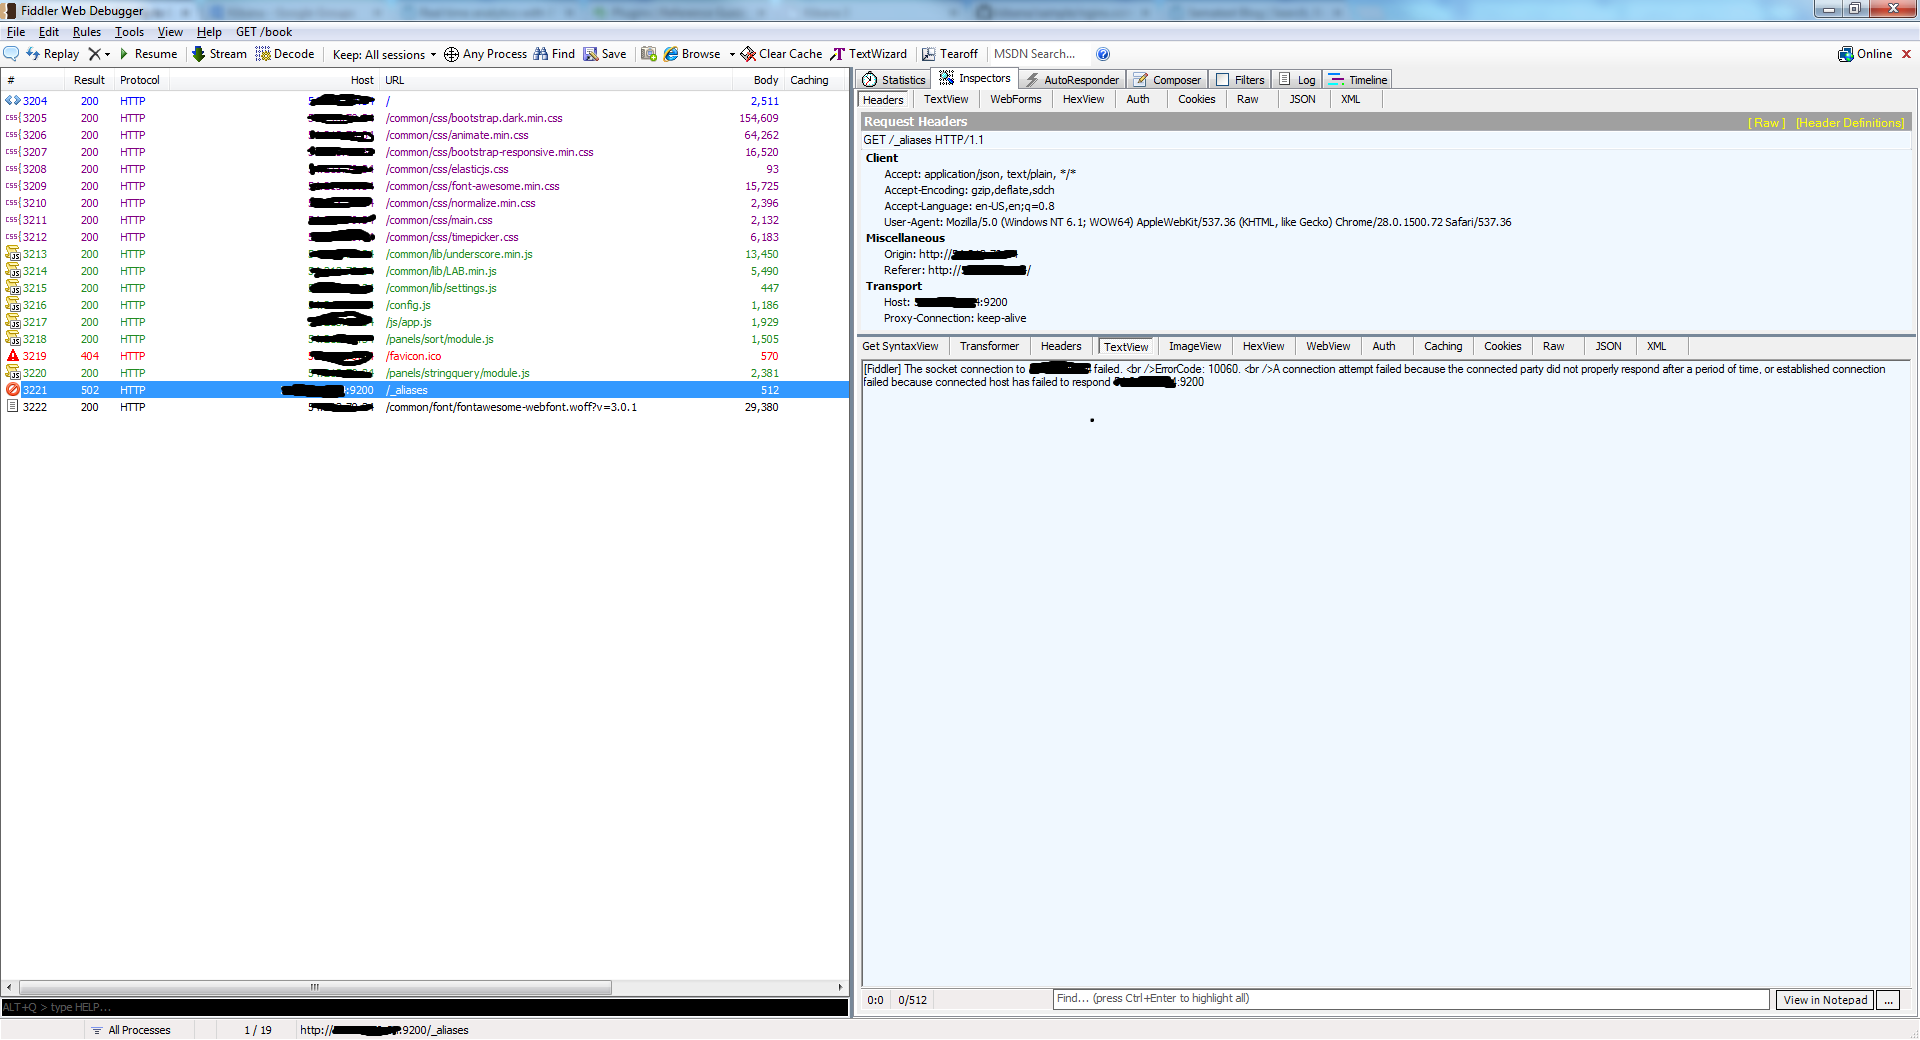Click the comment balloon toolbar icon
This screenshot has width=1920, height=1040.
coord(12,54)
